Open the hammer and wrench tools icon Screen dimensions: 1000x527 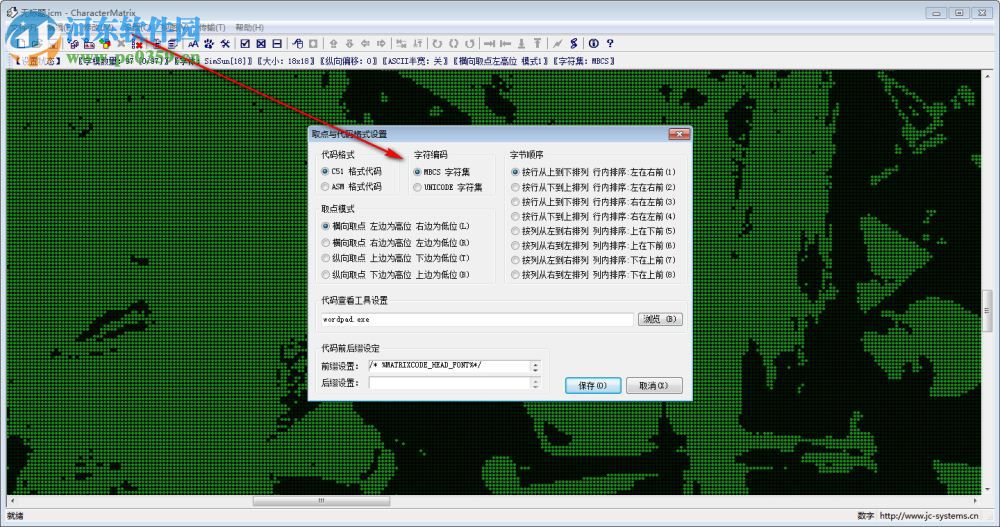pos(225,43)
